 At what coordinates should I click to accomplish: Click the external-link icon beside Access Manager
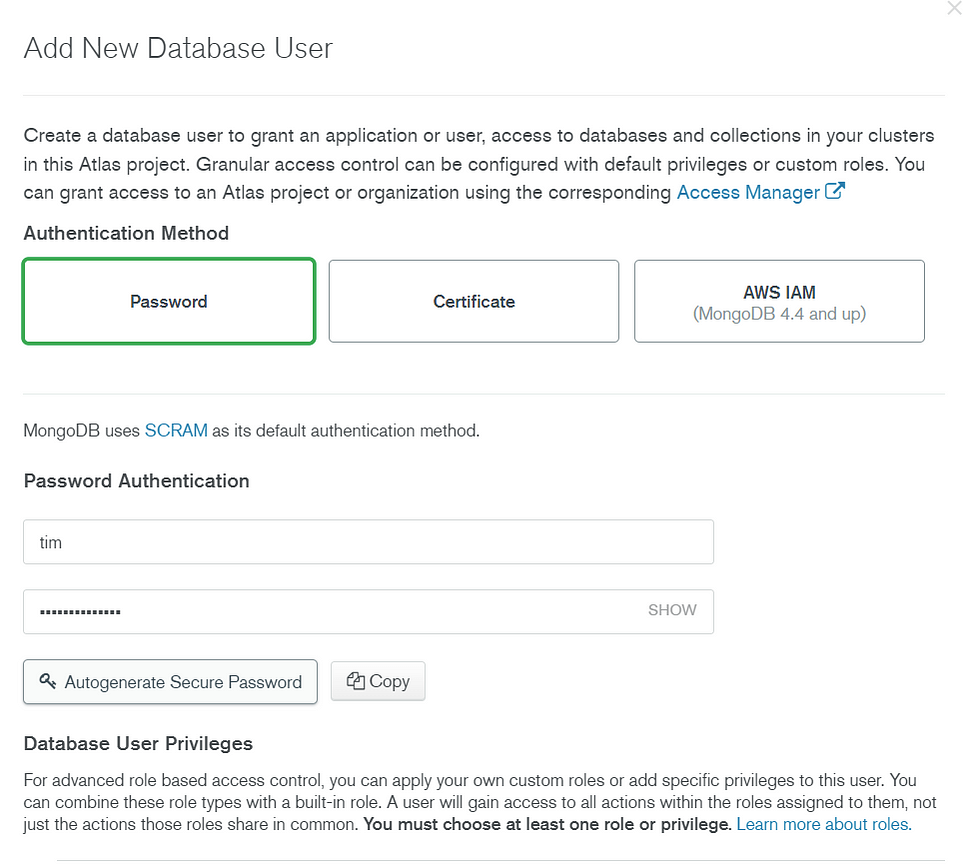click(835, 191)
